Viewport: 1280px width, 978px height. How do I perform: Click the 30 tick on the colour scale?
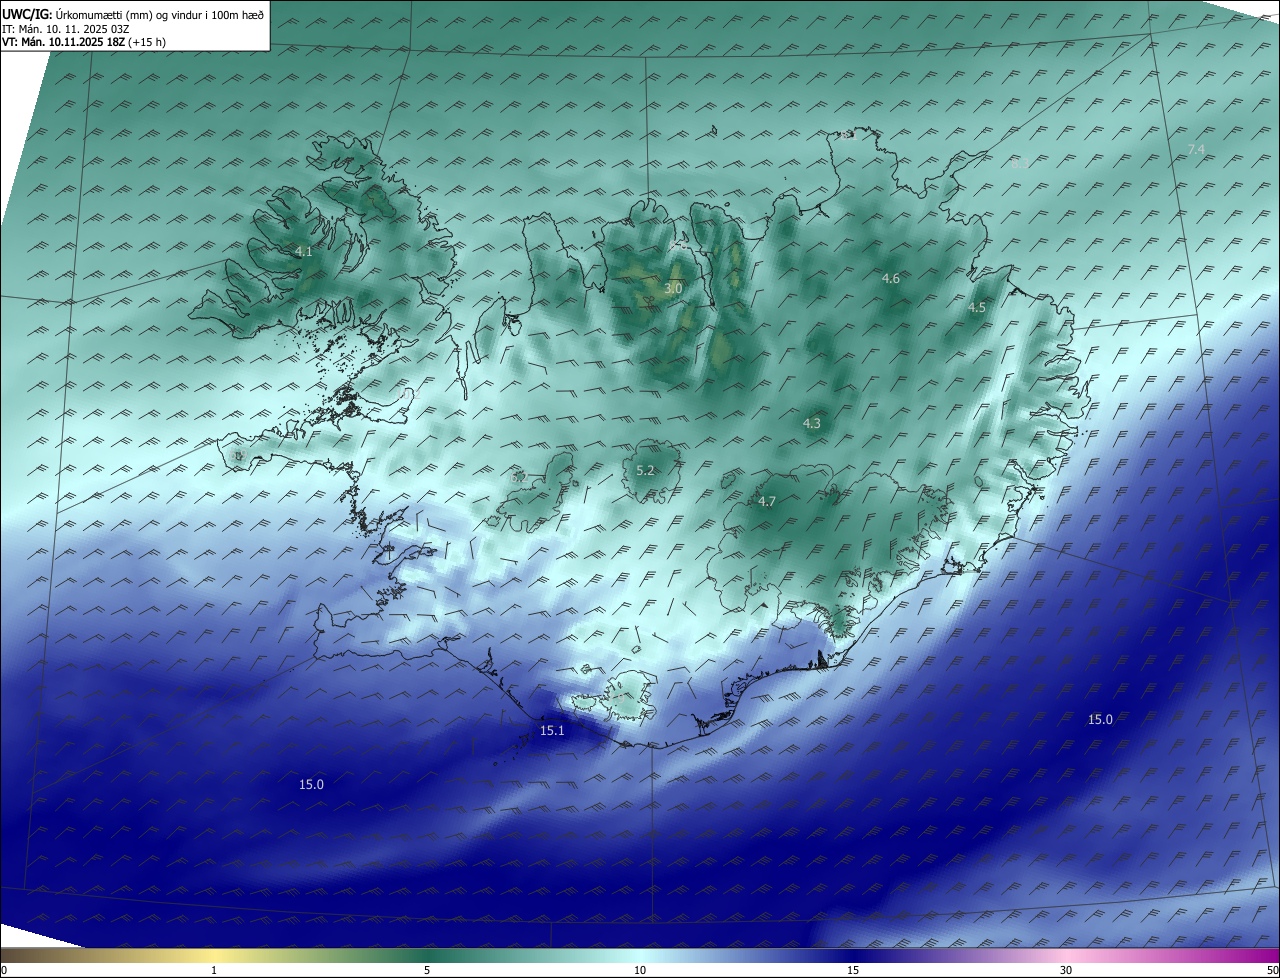[1066, 970]
